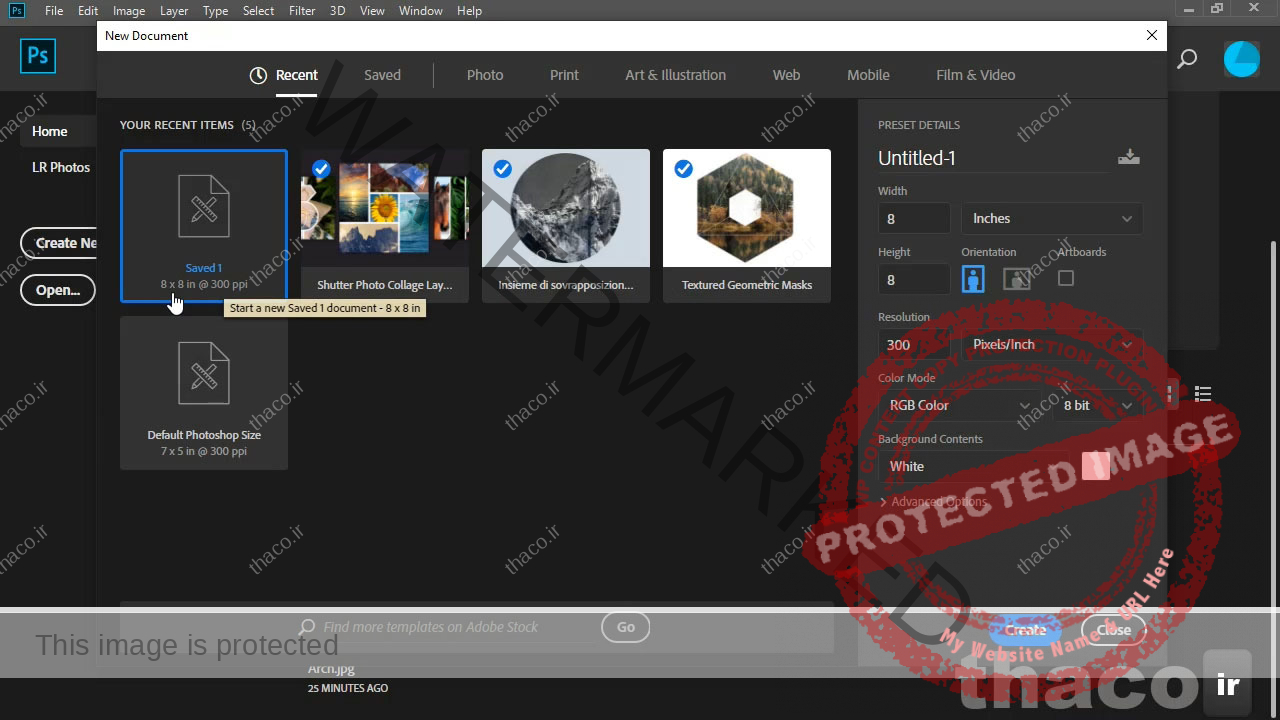The height and width of the screenshot is (720, 1280).
Task: Switch to the Mobile tab
Action: 868,75
